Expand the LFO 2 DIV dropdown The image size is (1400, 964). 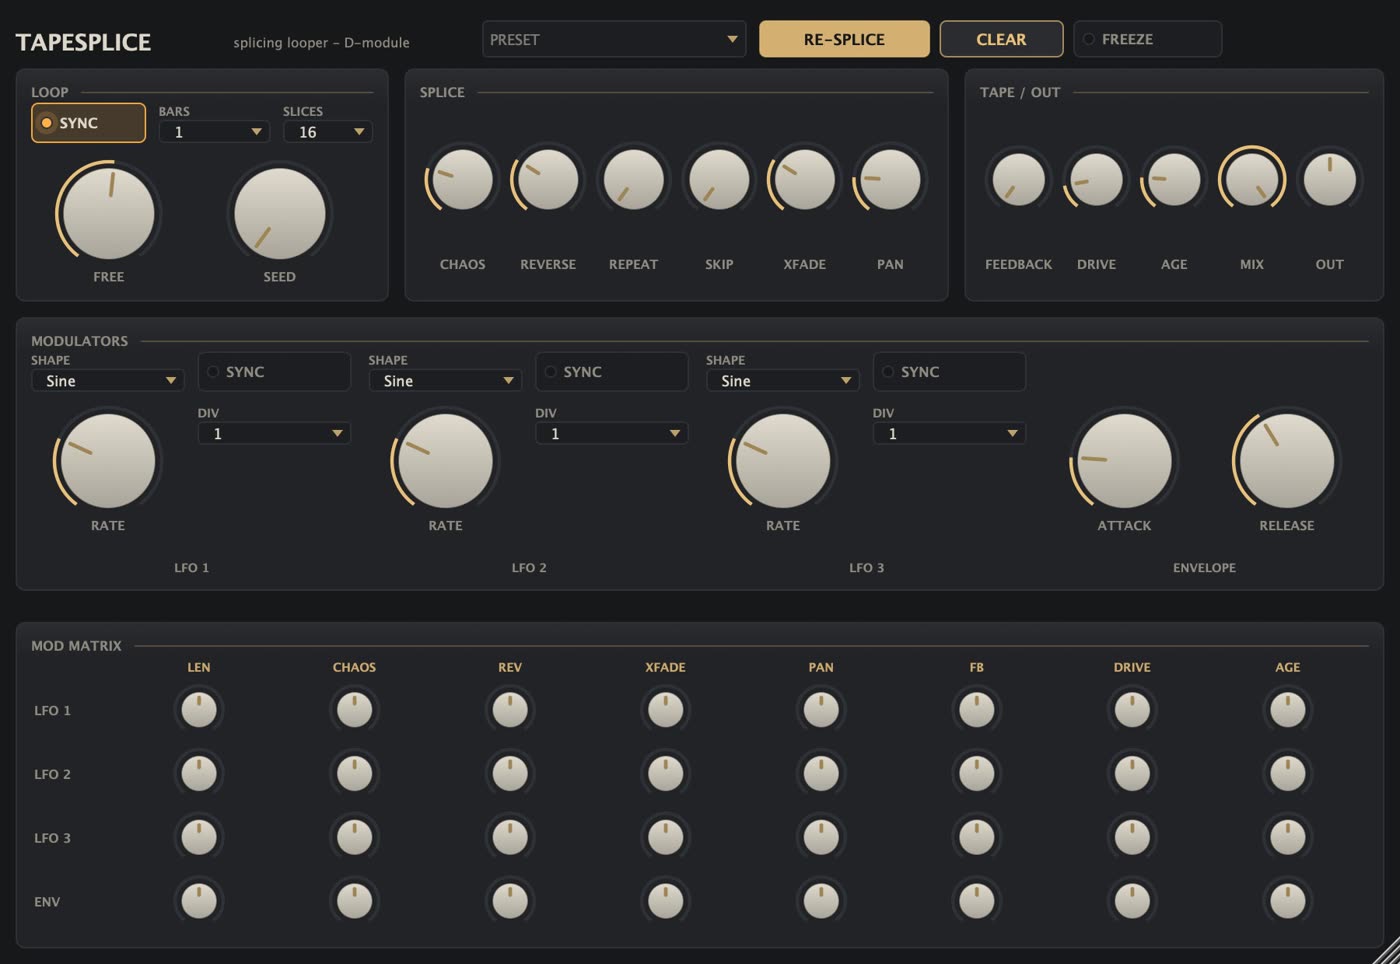pos(612,434)
